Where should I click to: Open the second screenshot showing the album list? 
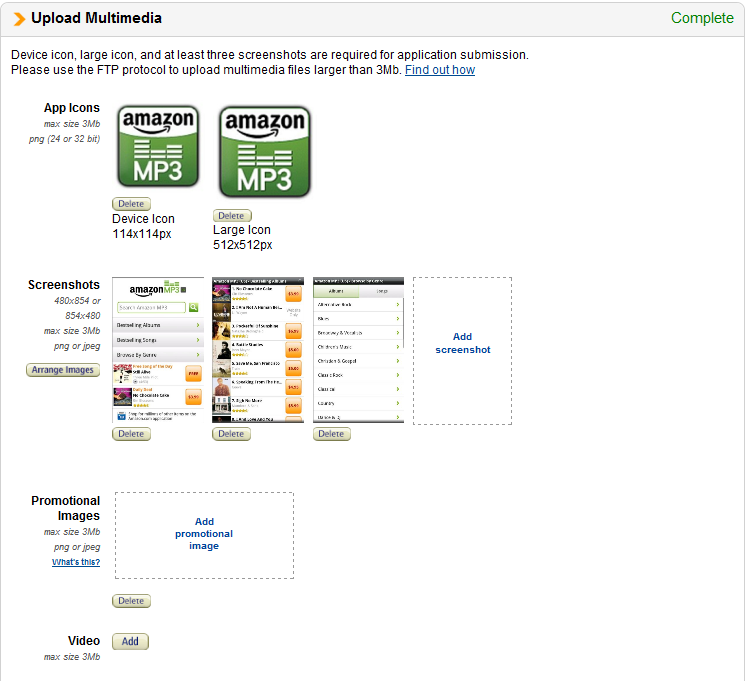tap(258, 350)
